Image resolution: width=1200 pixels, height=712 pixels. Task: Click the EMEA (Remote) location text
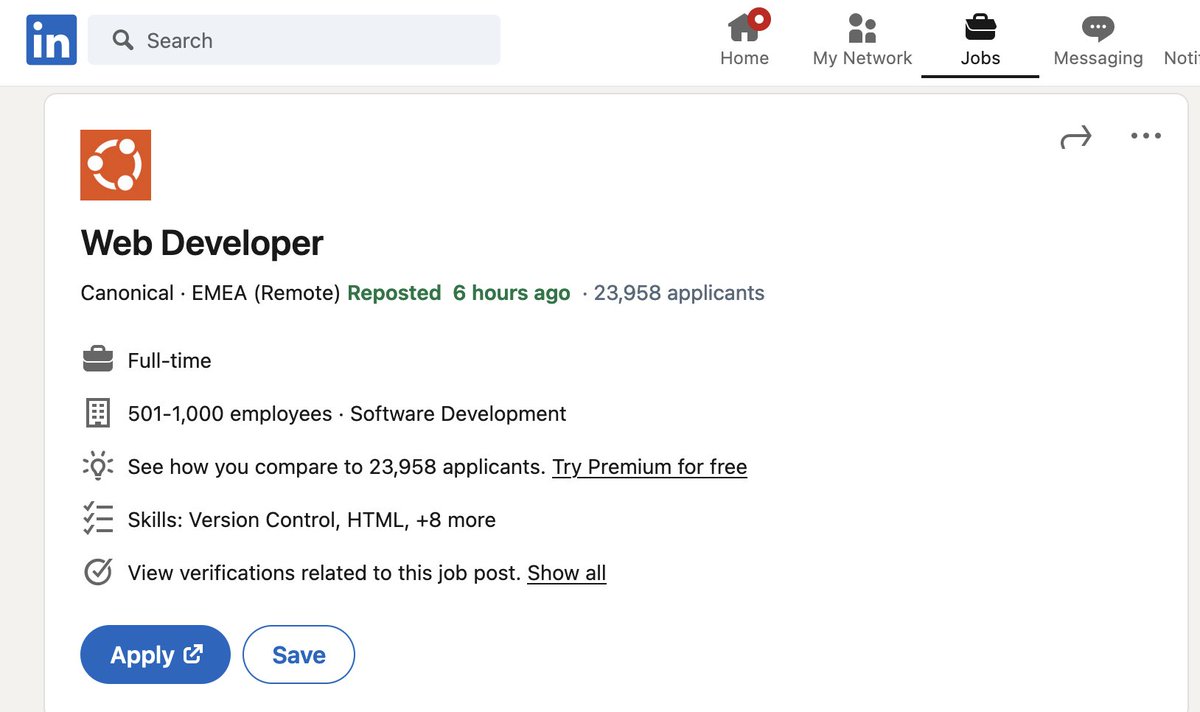coord(266,293)
